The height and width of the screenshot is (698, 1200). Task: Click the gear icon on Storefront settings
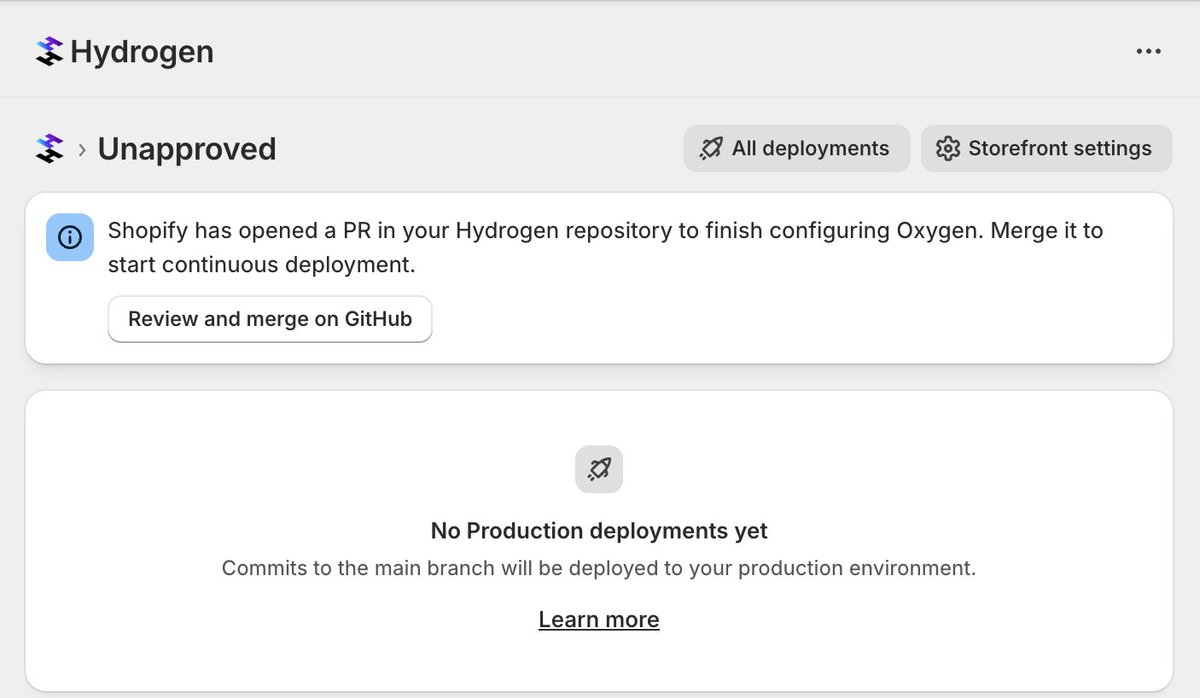[x=947, y=149]
